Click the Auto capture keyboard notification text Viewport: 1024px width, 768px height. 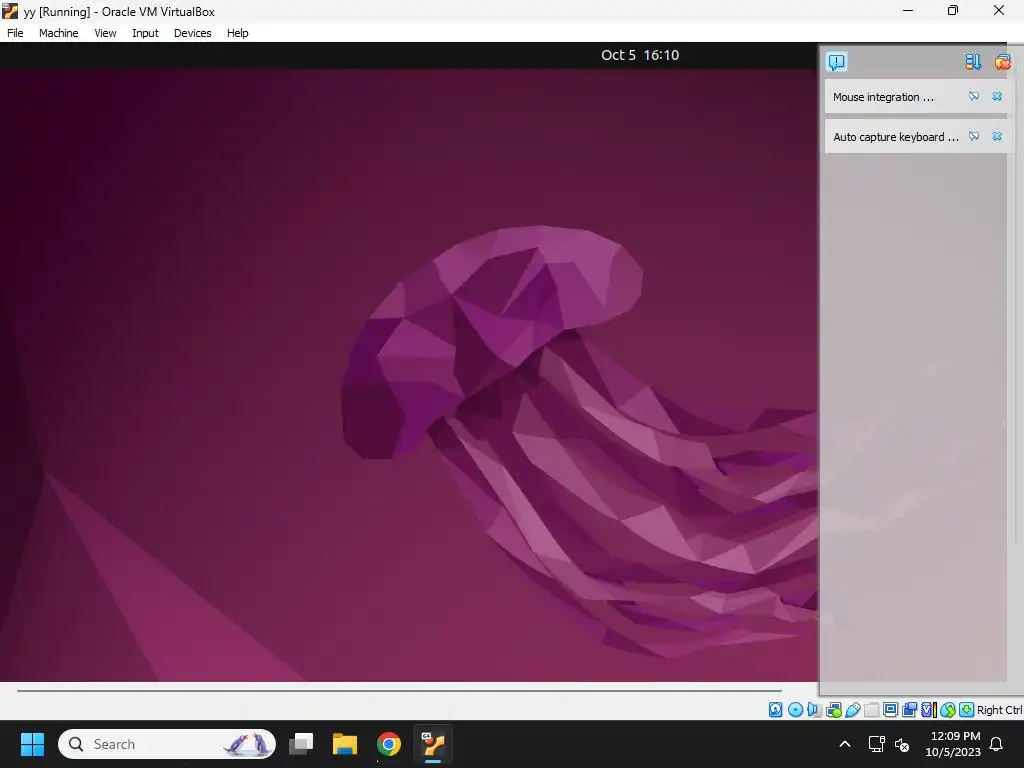click(x=896, y=137)
